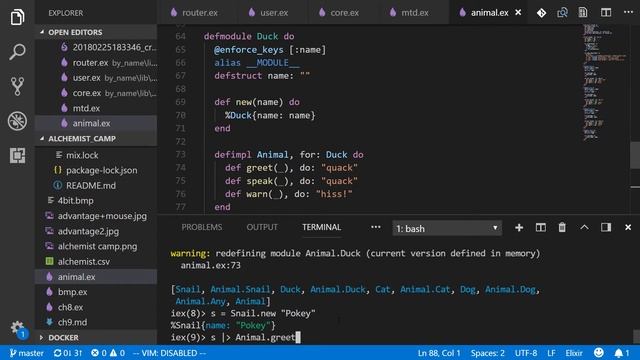Image resolution: width=640 pixels, height=360 pixels.
Task: Select router.ex in Open Editors
Action: point(96,62)
